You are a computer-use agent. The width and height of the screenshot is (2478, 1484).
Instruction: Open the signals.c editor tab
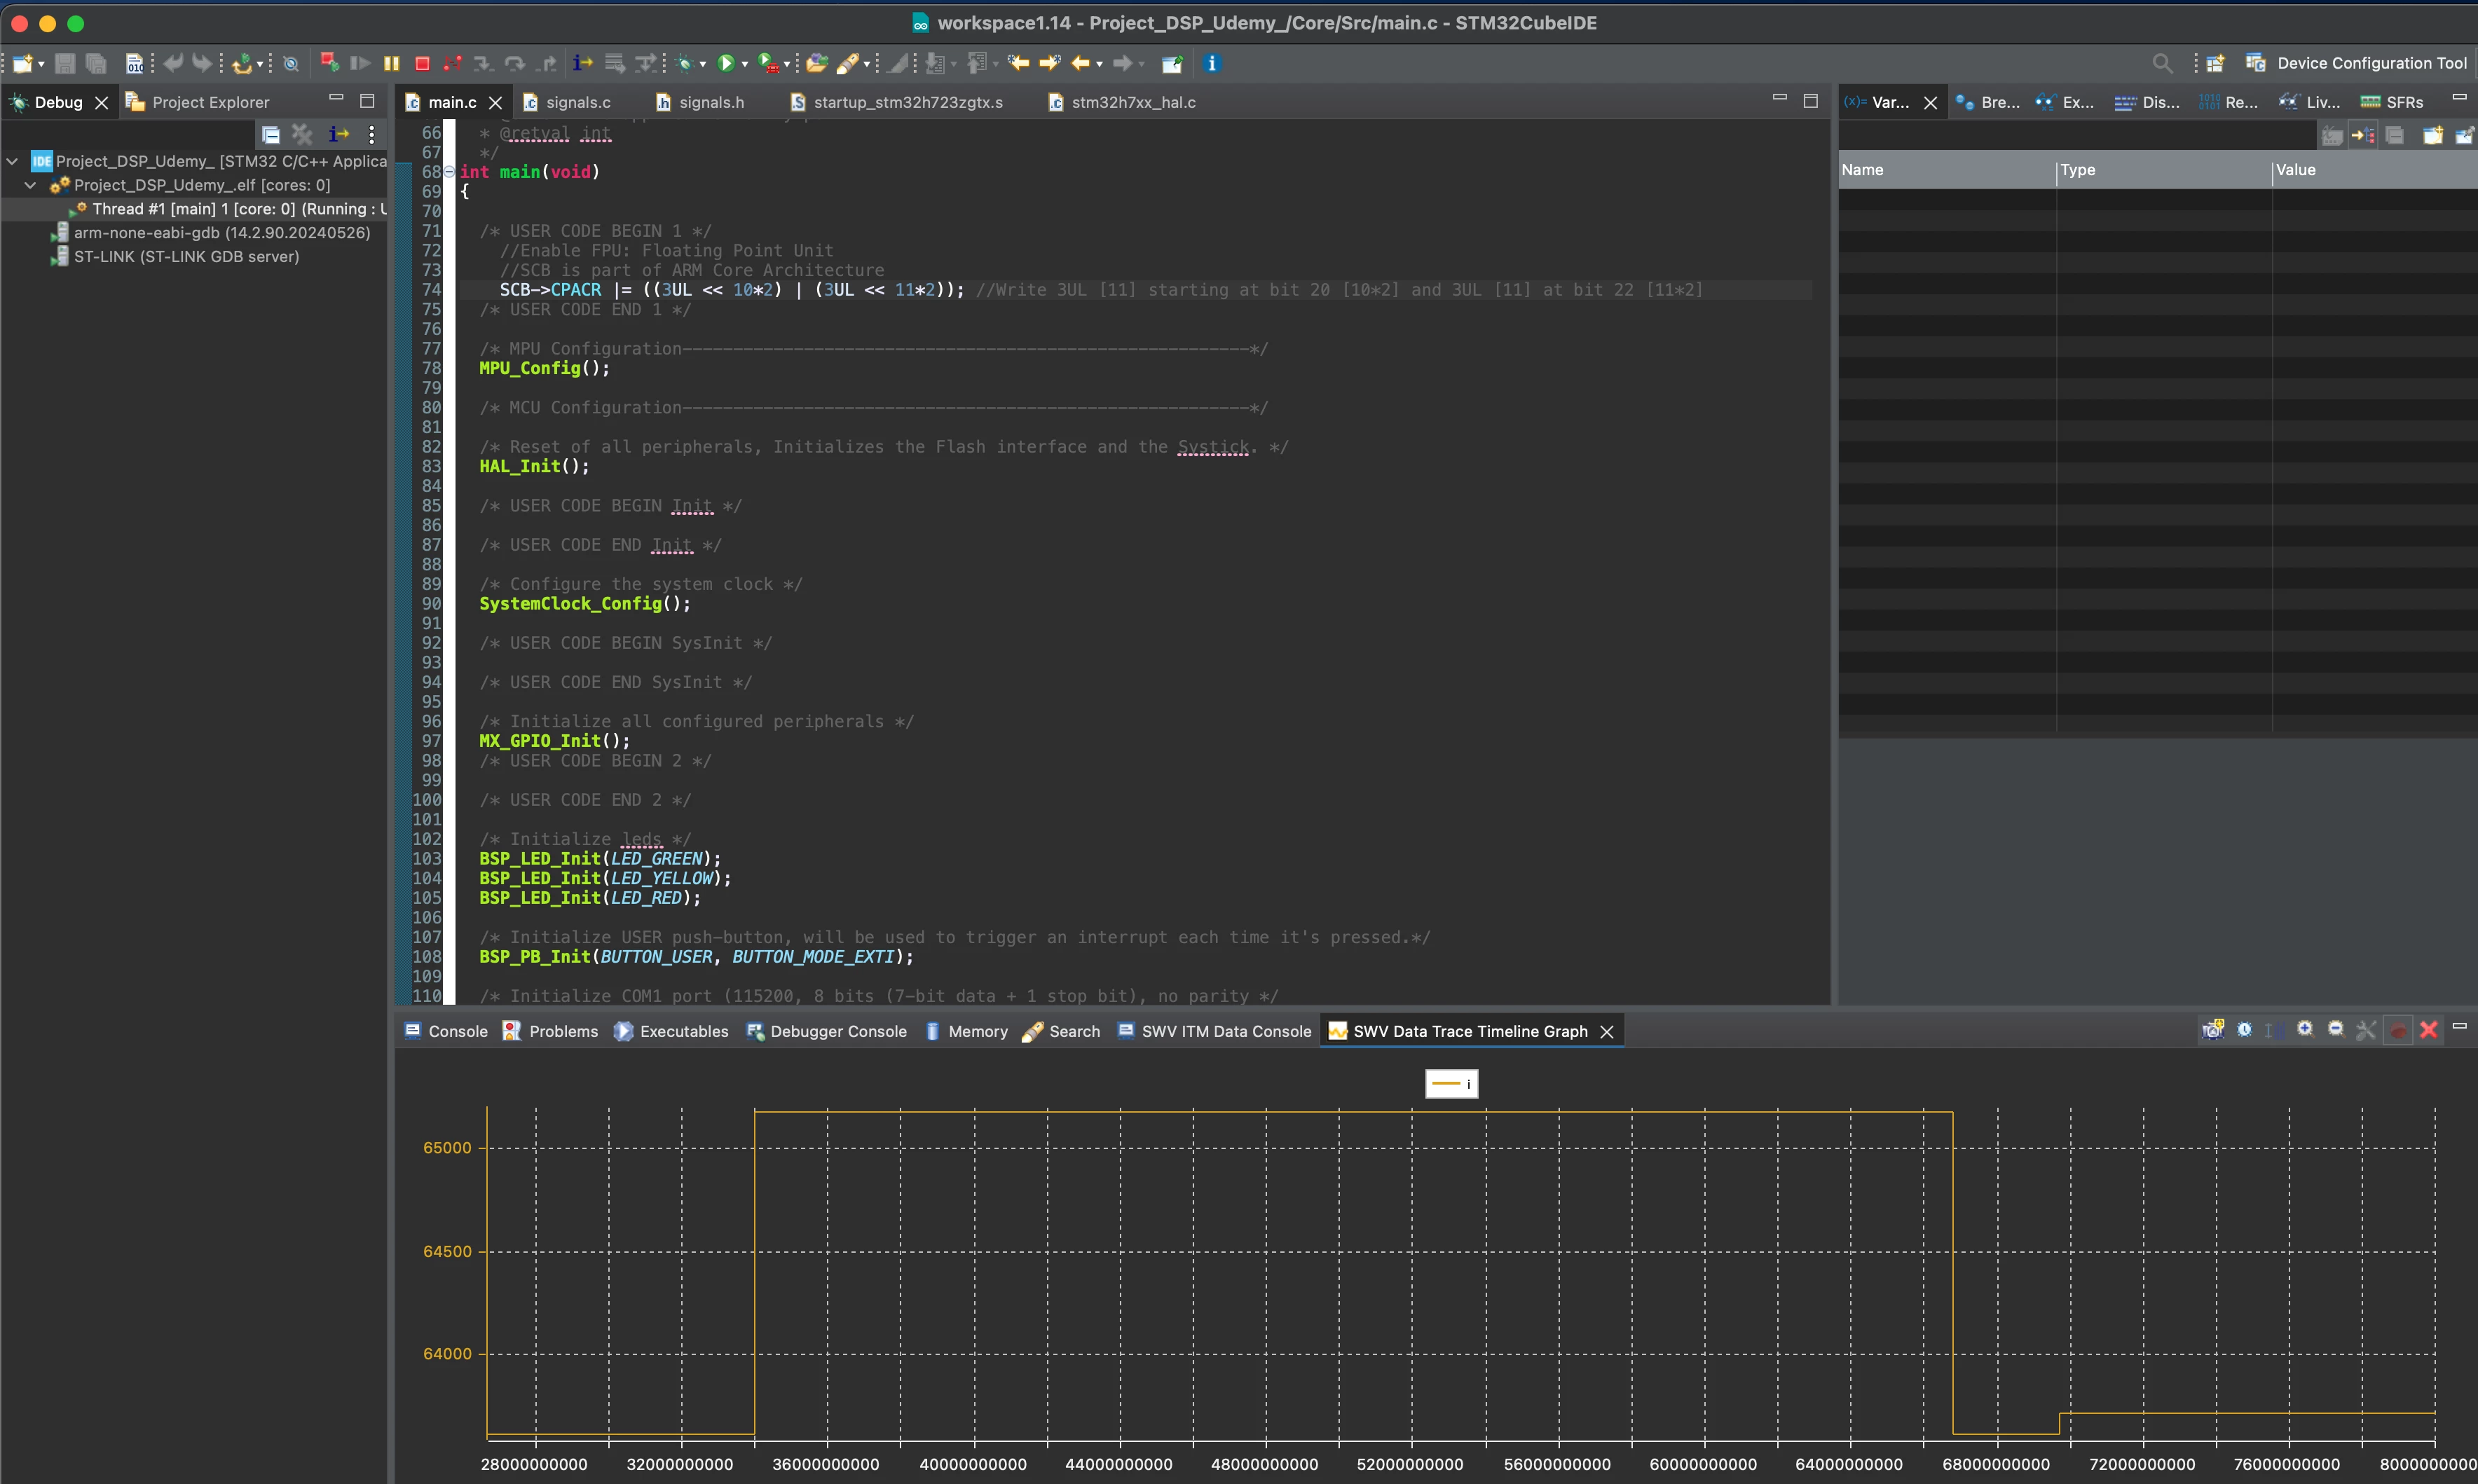pyautogui.click(x=567, y=102)
